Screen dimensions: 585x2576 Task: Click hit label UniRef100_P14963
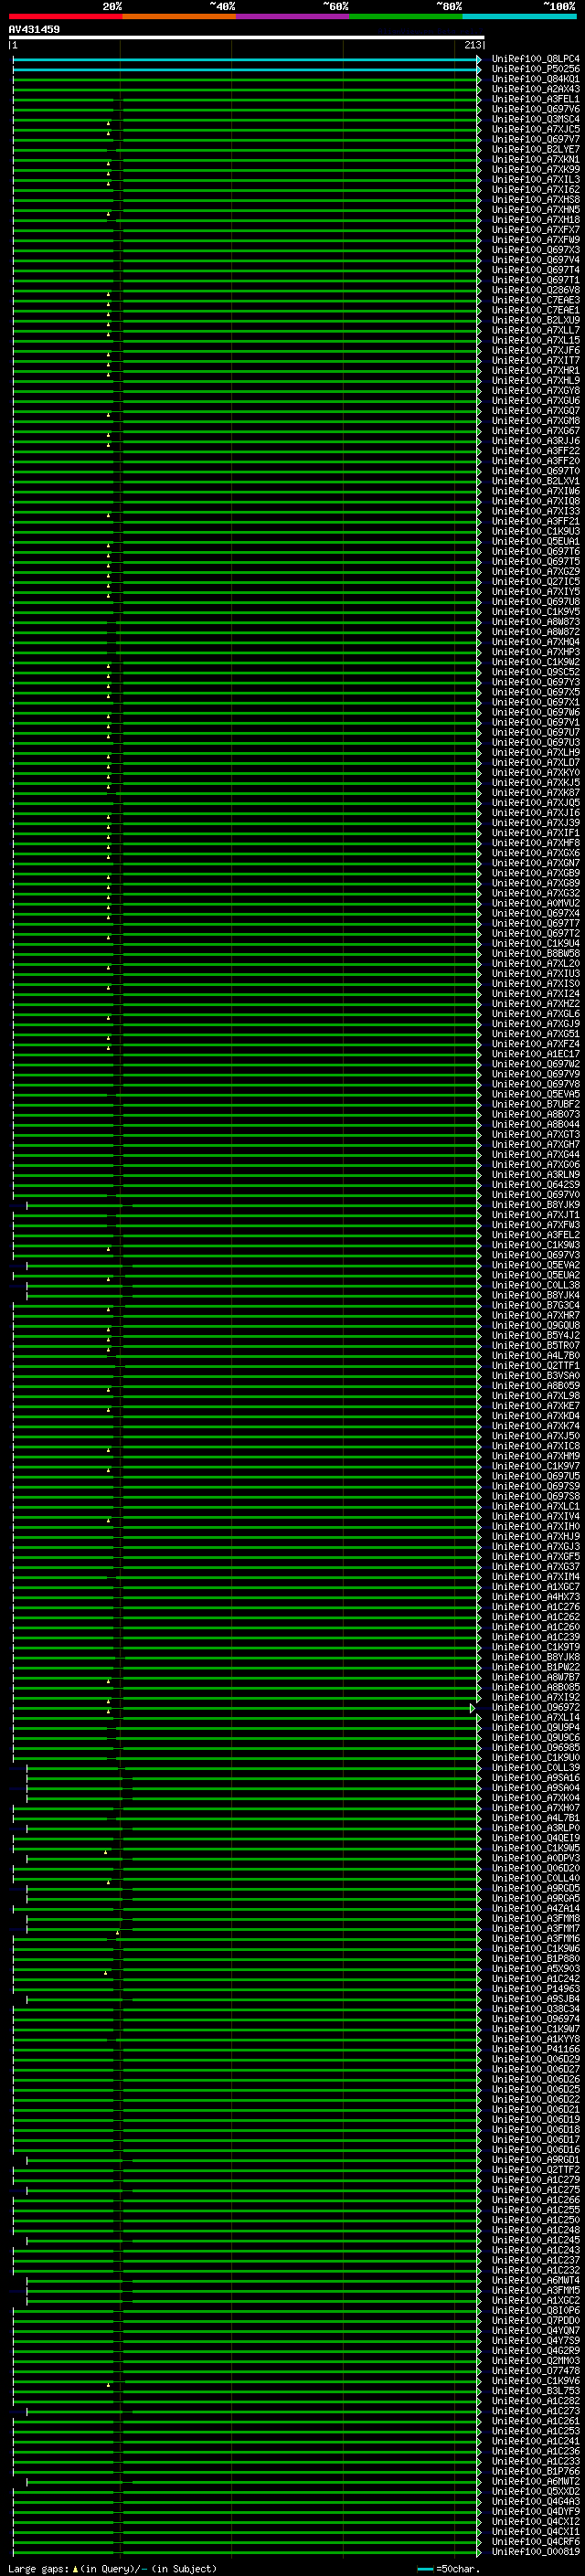(x=521, y=1989)
